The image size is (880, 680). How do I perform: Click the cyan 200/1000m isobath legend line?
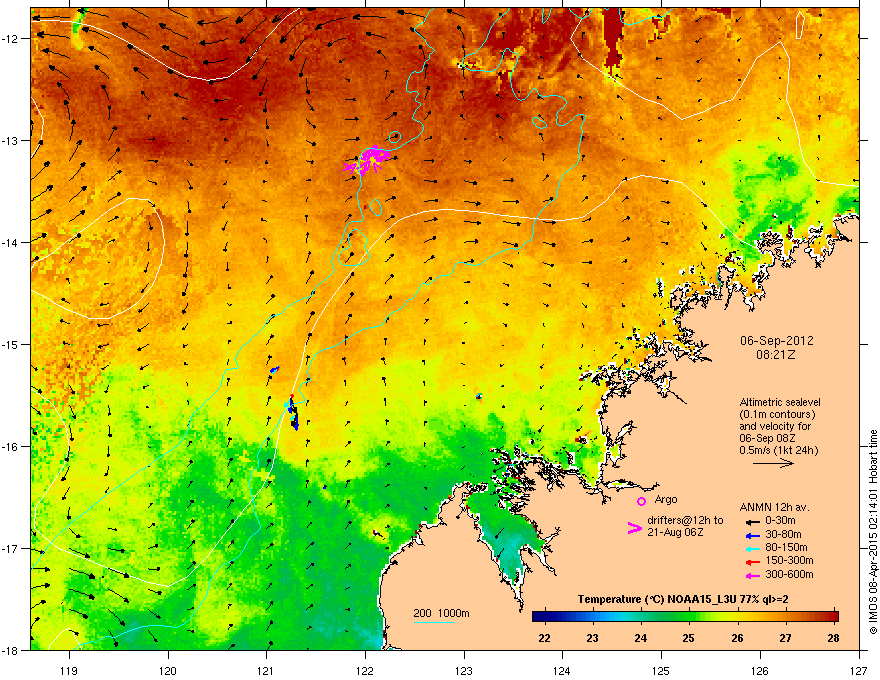click(433, 622)
